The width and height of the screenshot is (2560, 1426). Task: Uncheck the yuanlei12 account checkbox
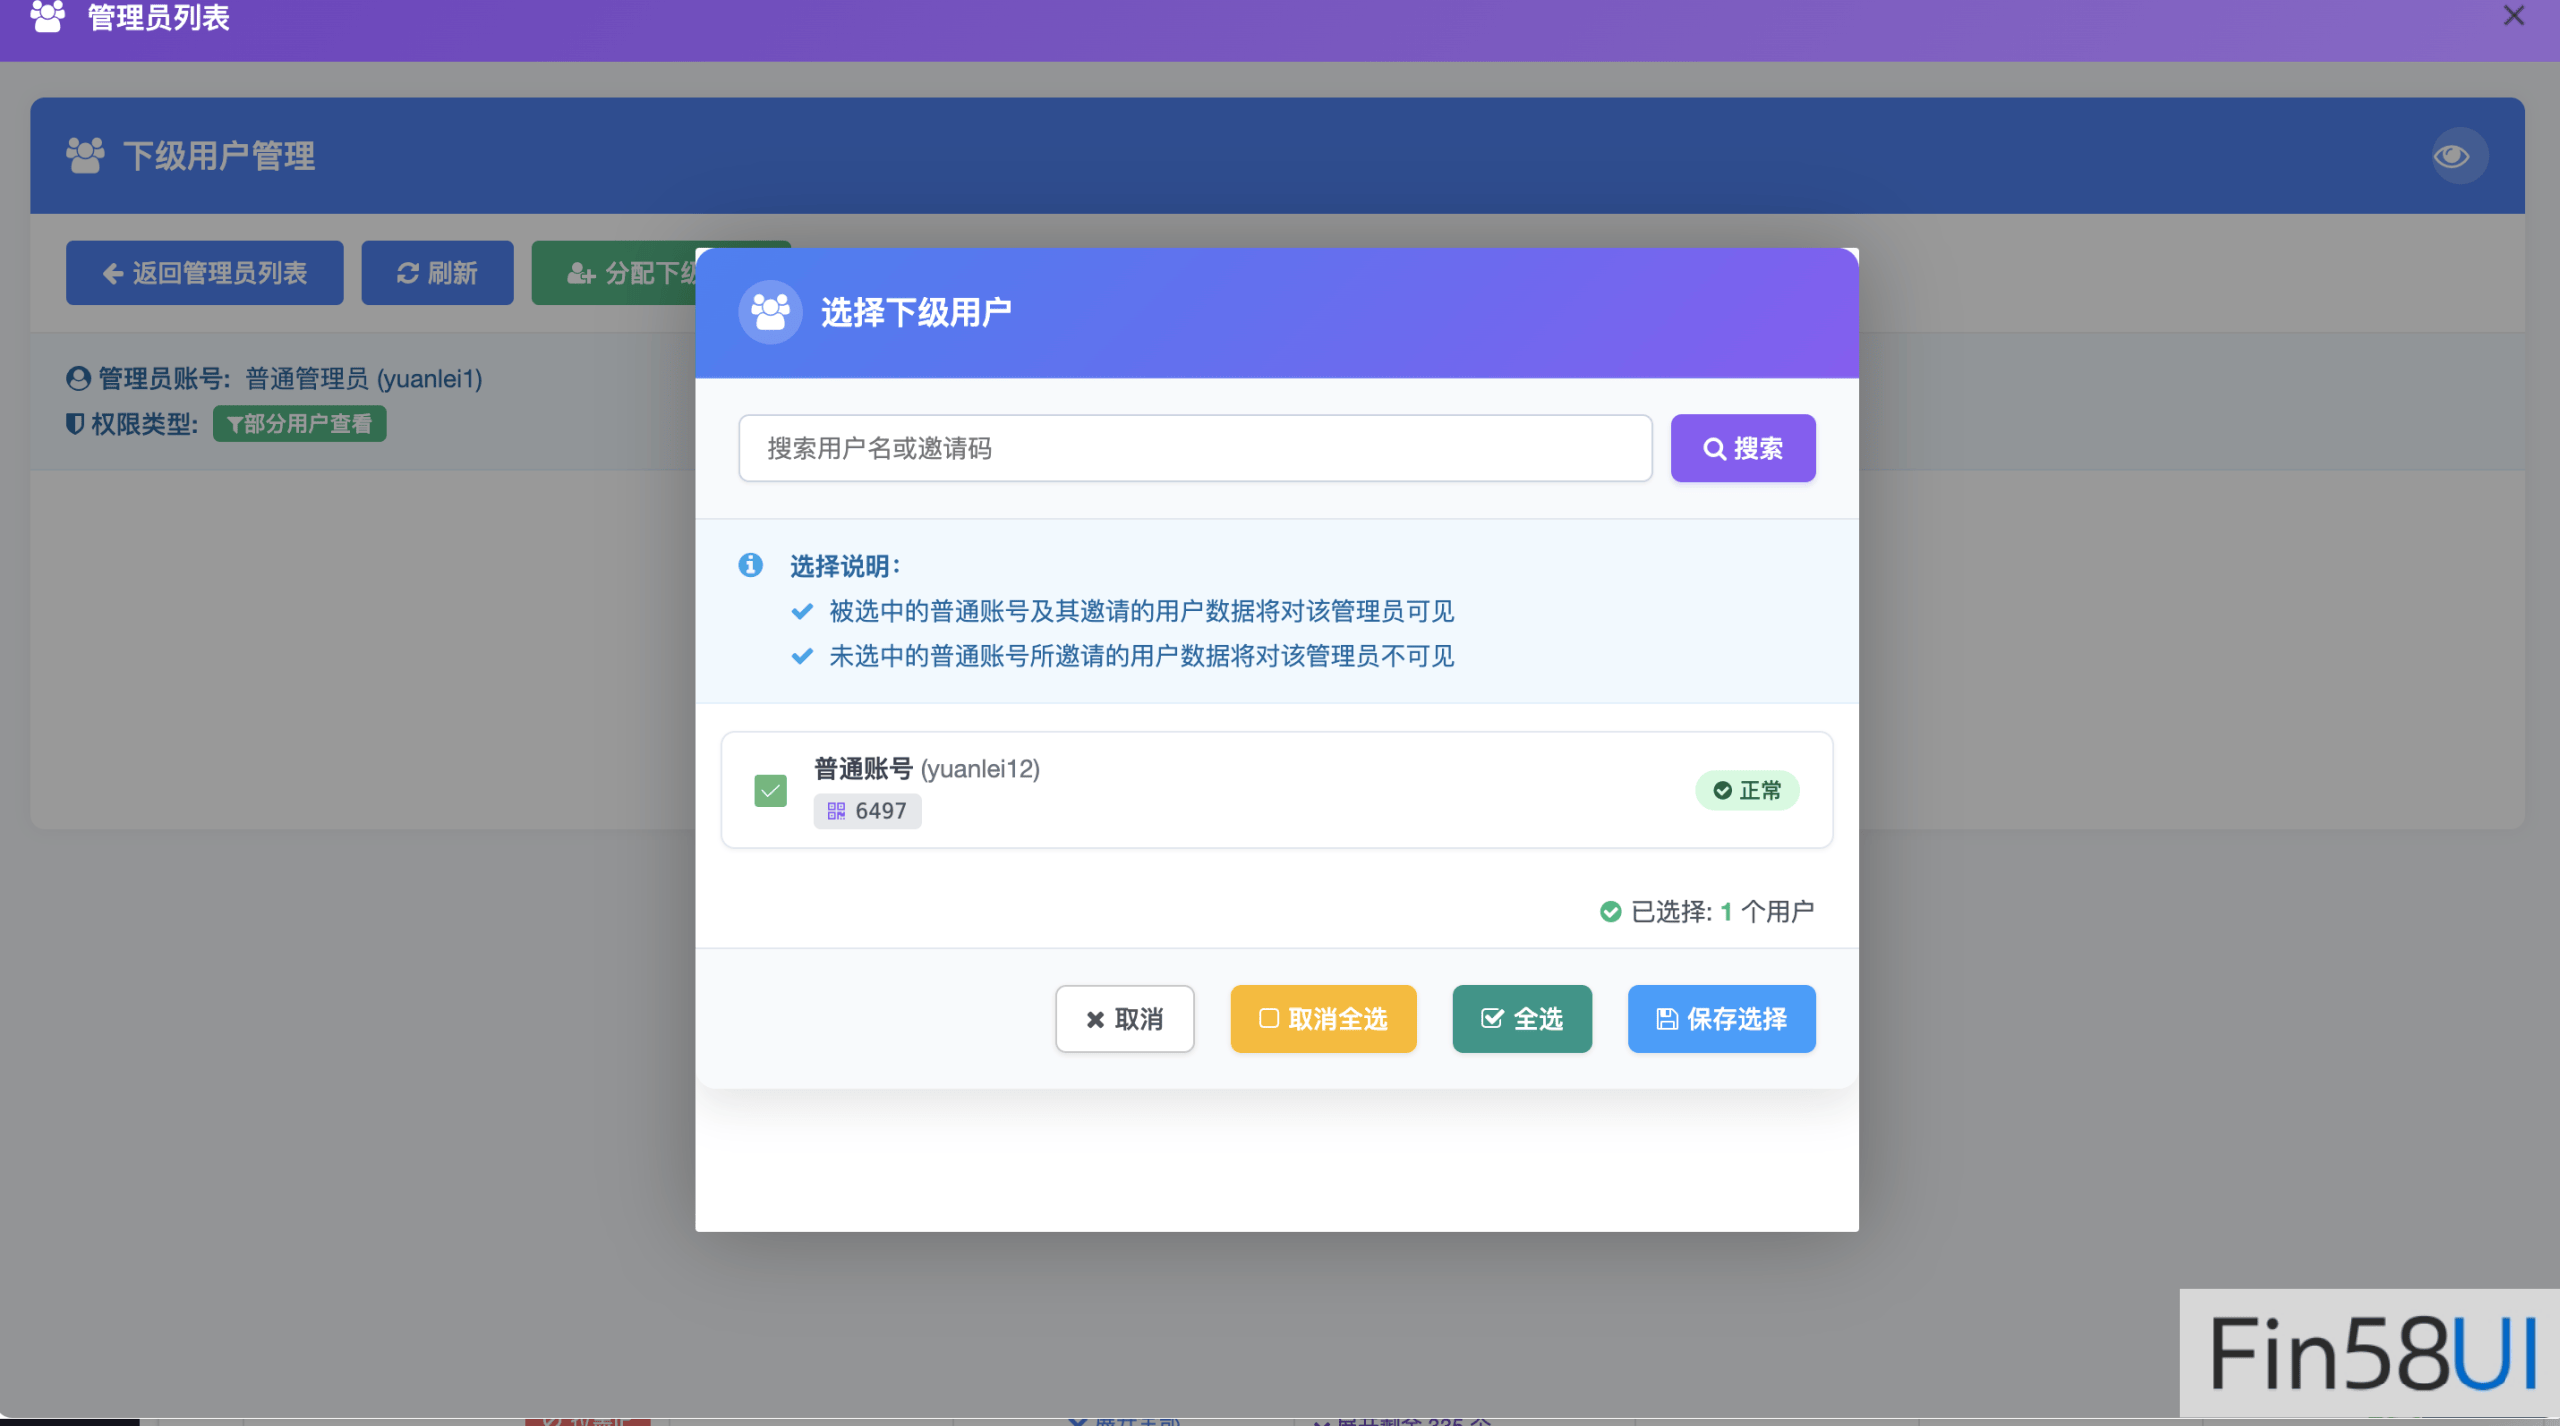point(770,791)
